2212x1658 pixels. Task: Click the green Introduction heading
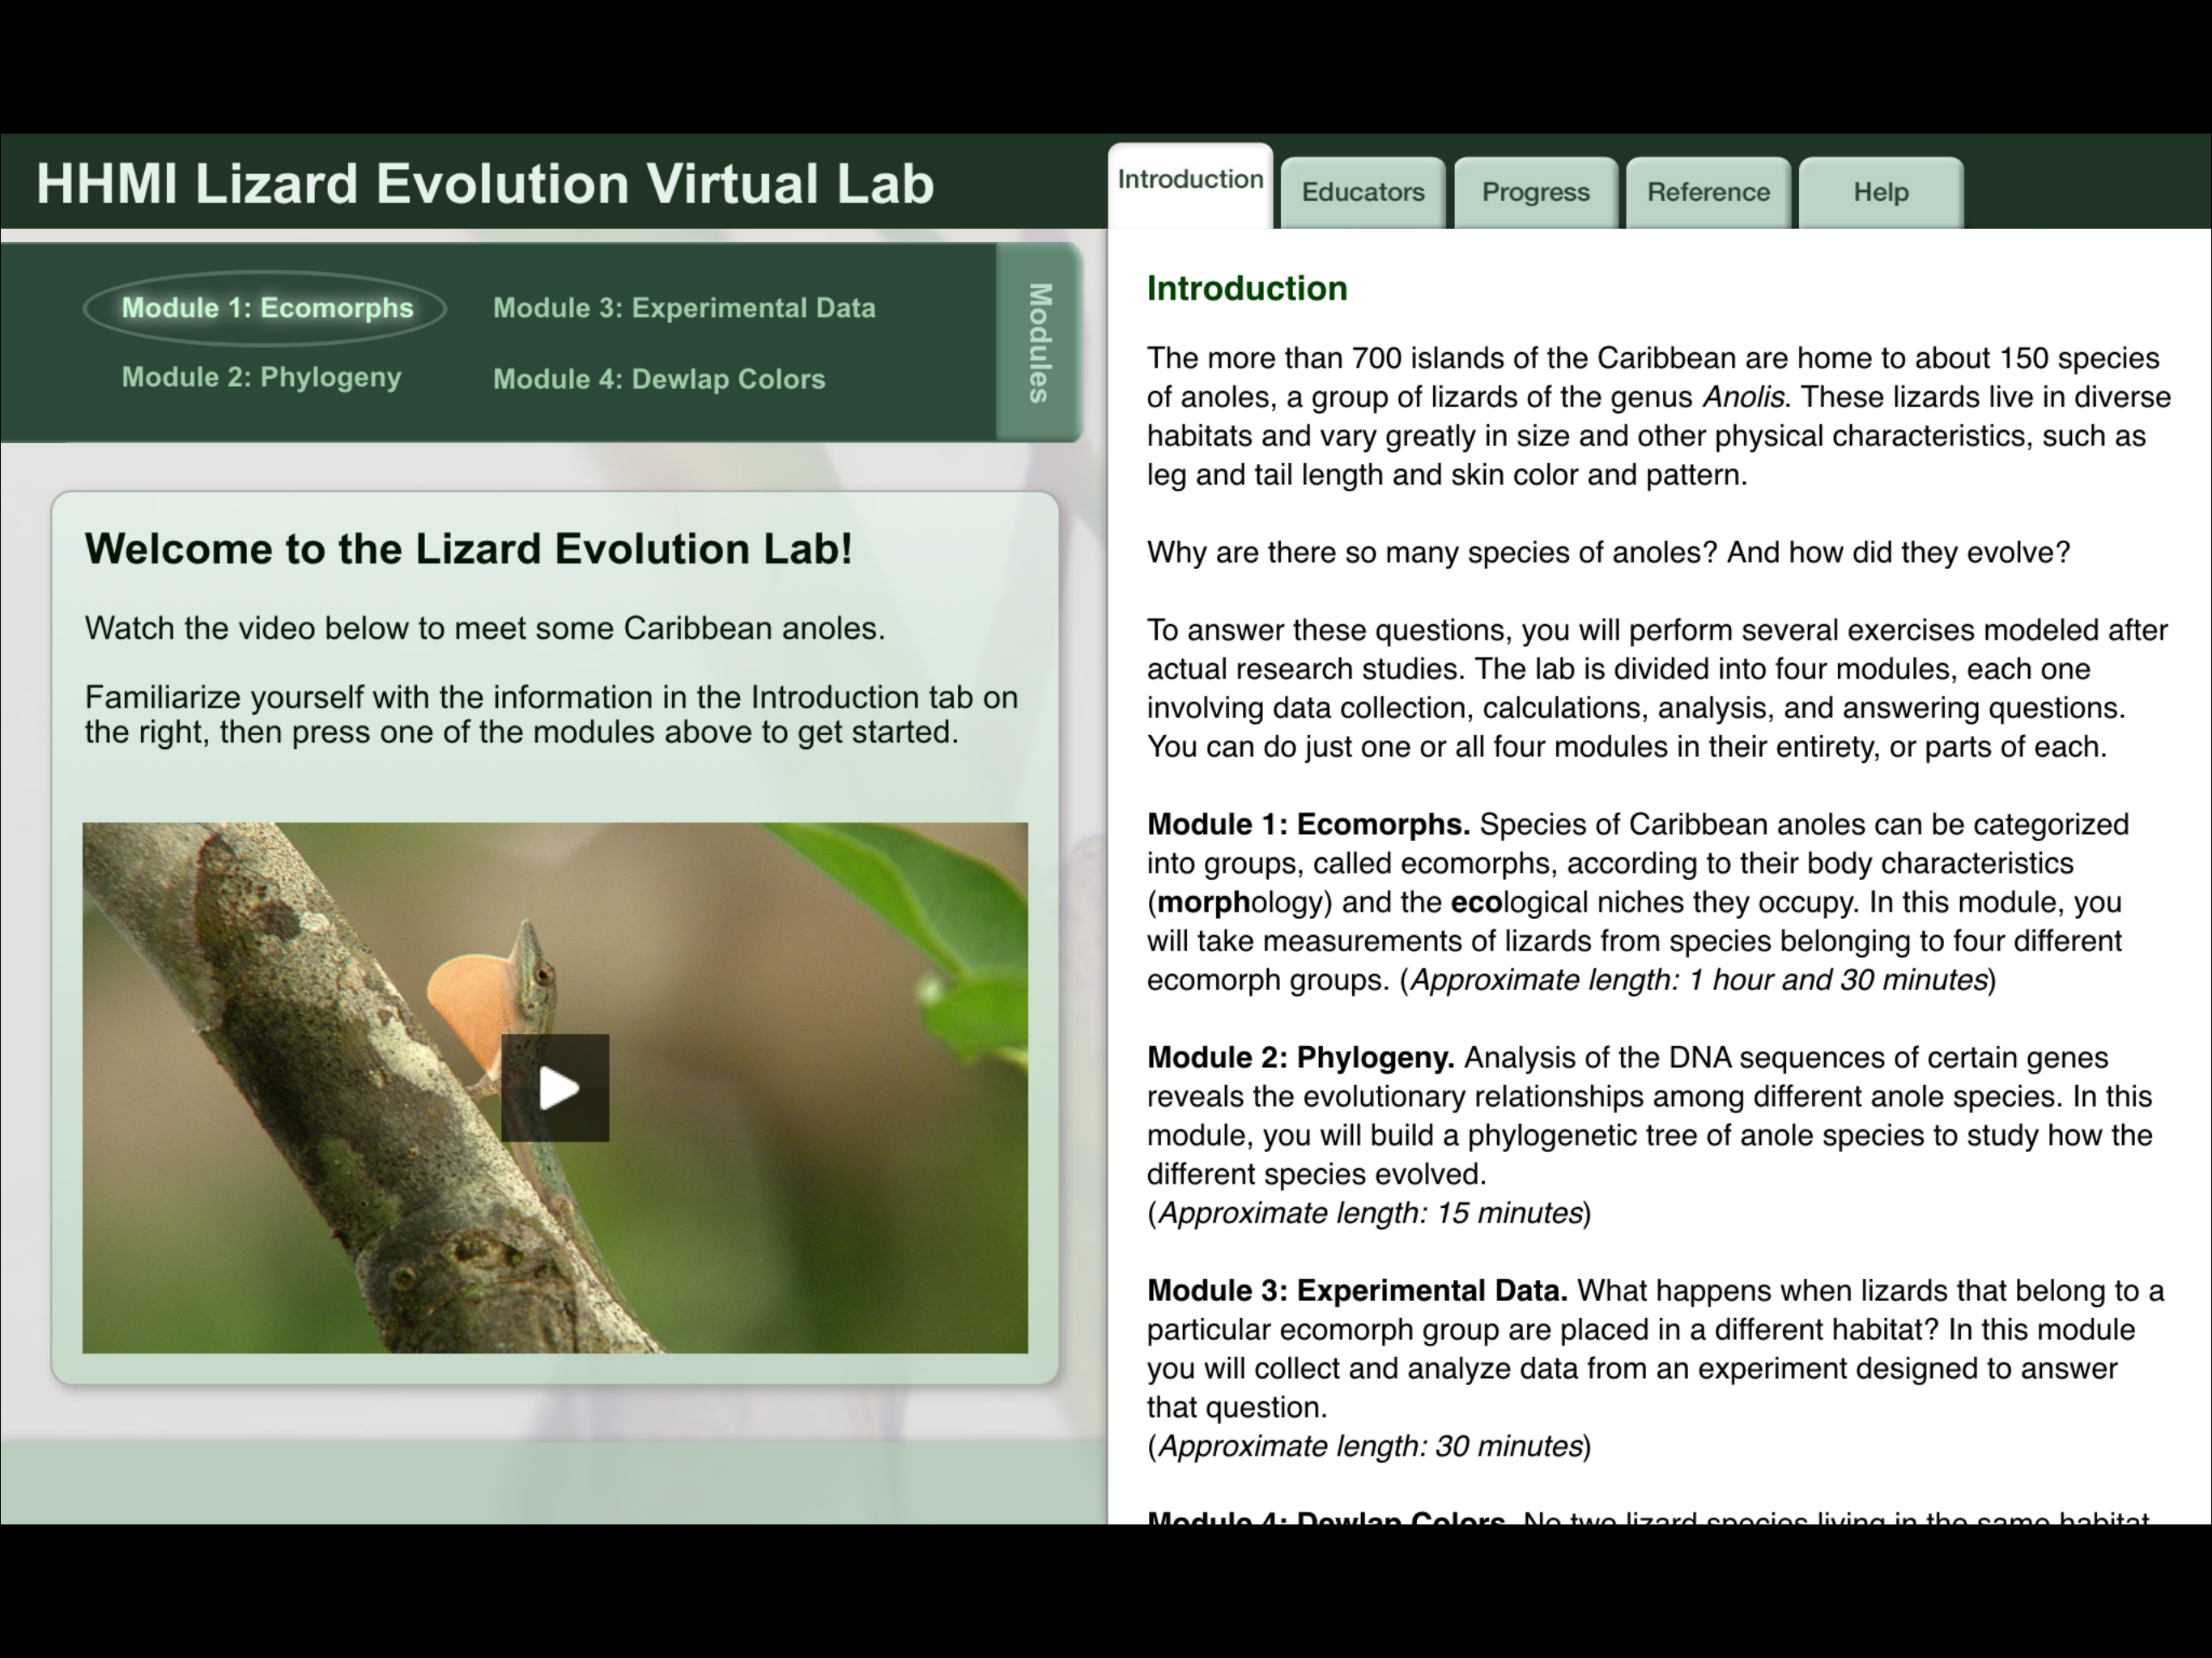pos(1247,289)
